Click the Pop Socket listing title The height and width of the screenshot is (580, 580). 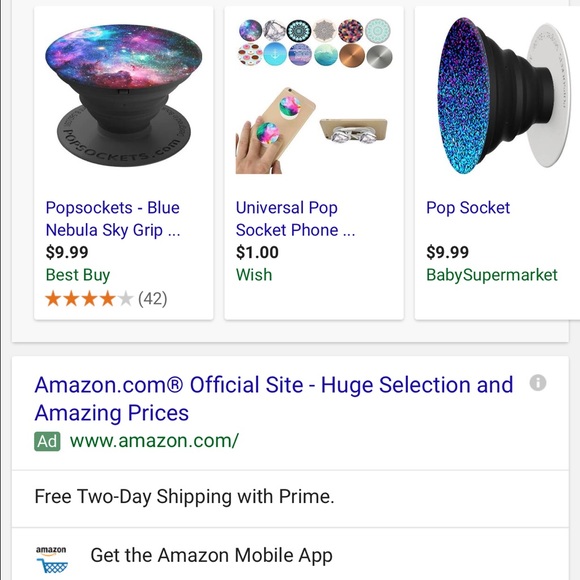[x=468, y=208]
